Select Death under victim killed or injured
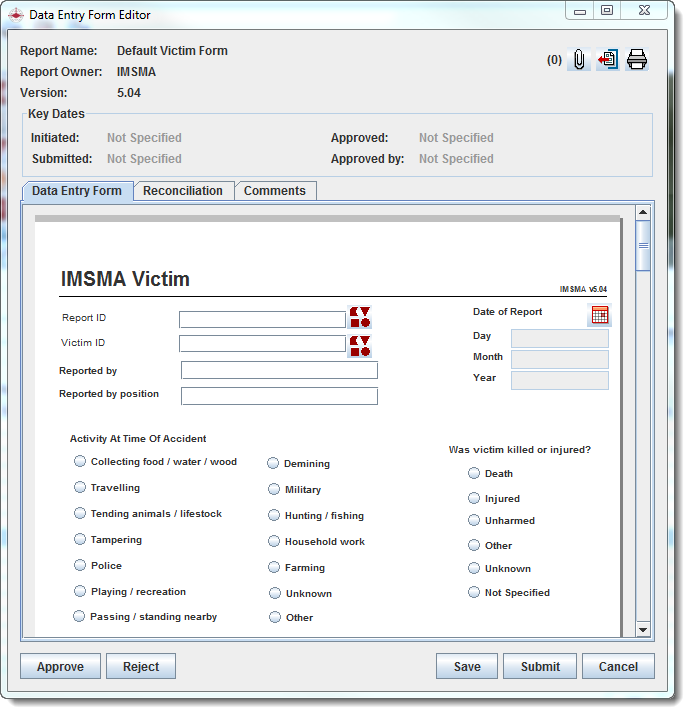Viewport: 690px width, 714px height. coord(474,473)
